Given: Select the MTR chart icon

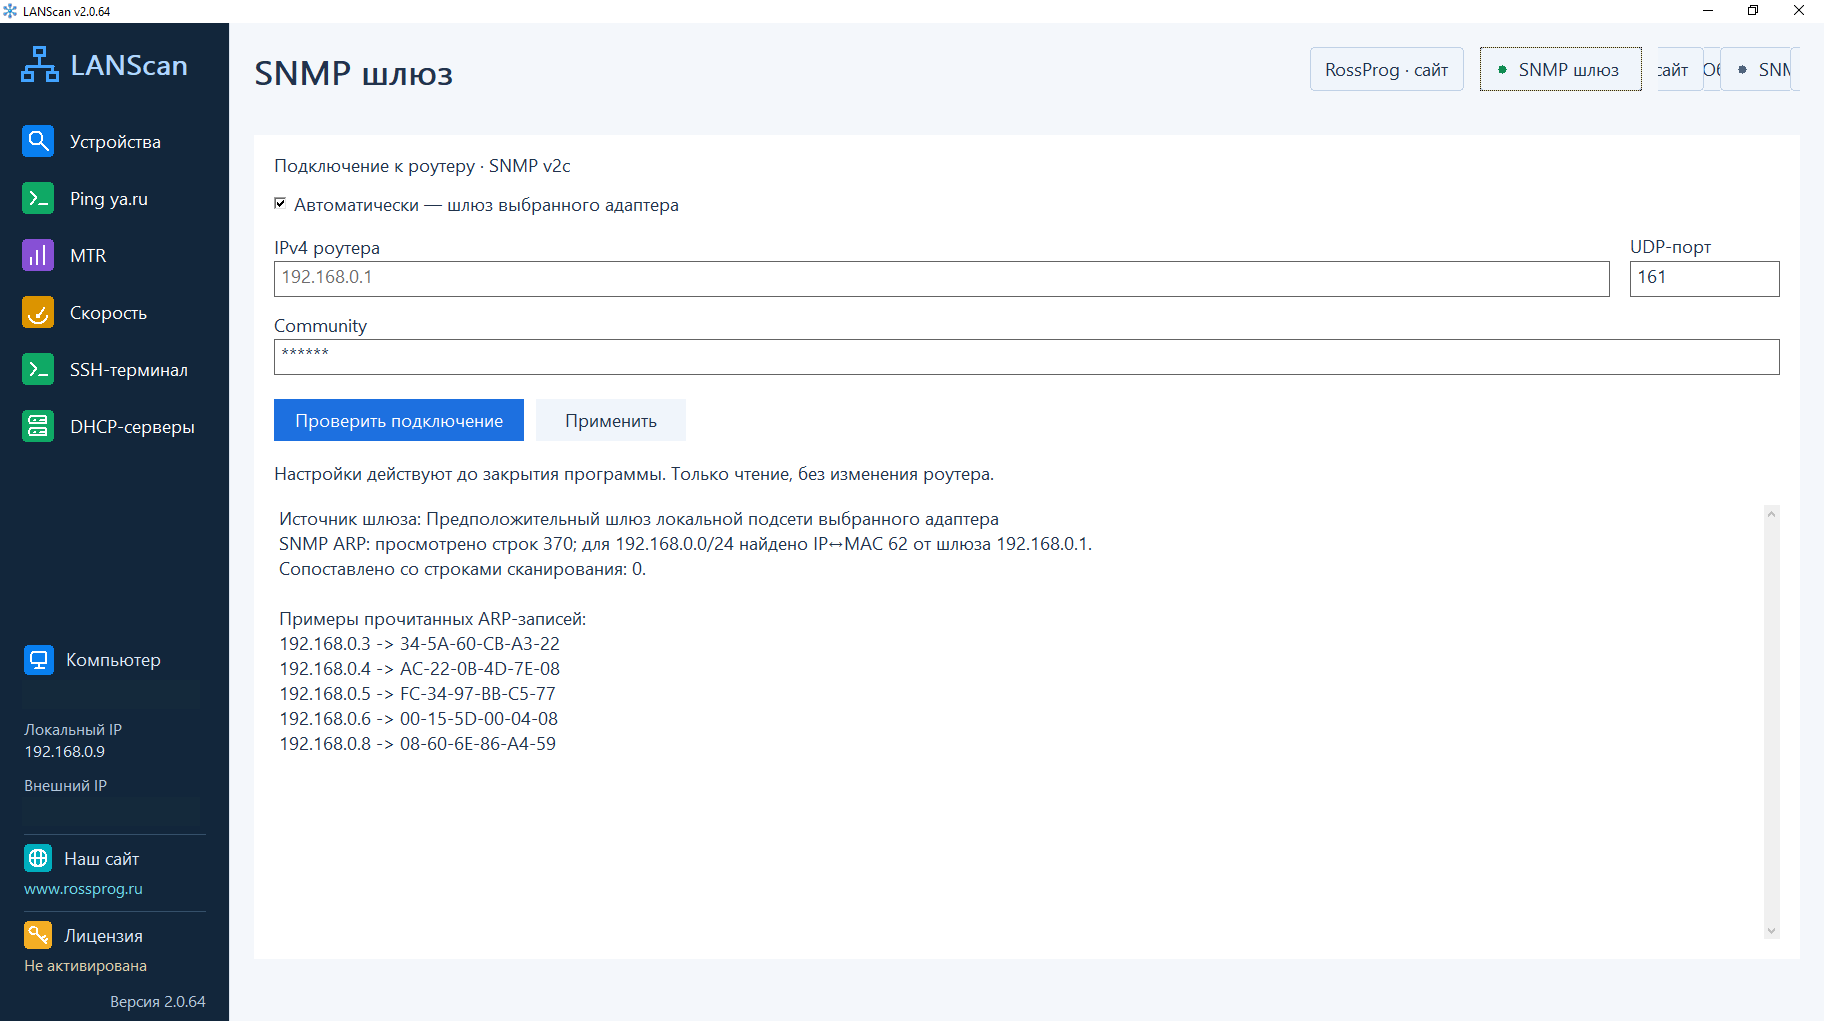Looking at the screenshot, I should [38, 255].
